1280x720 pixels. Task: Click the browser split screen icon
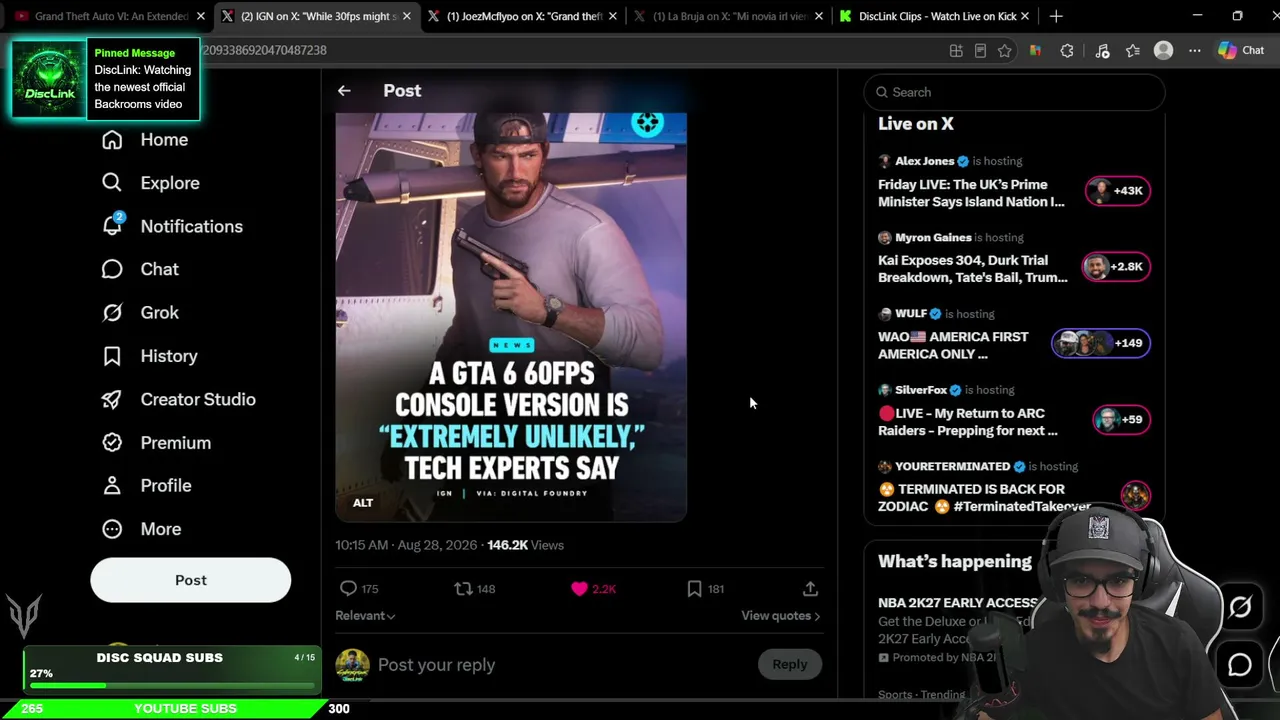[956, 51]
